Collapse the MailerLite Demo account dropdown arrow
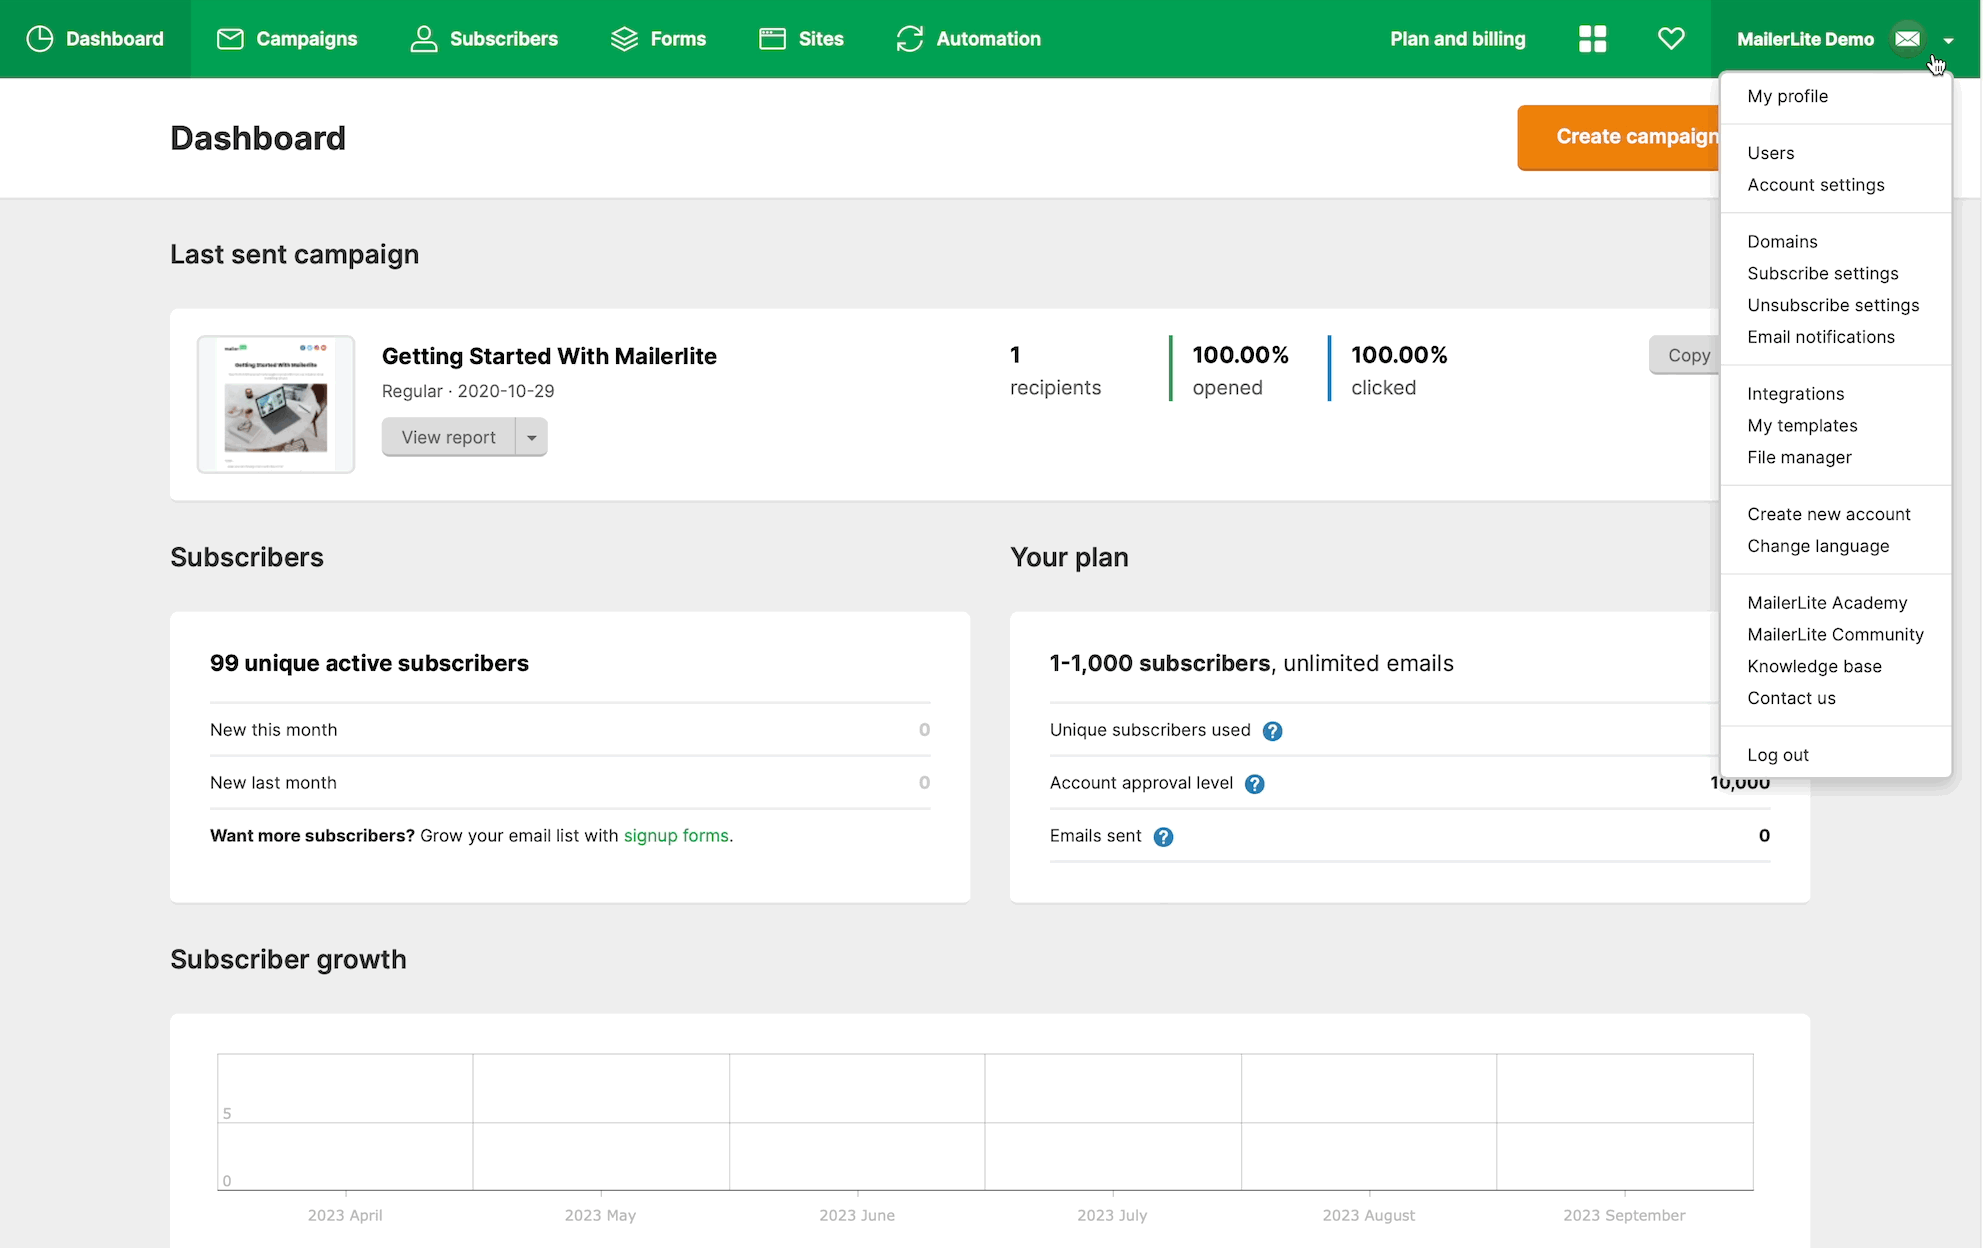Image resolution: width=1983 pixels, height=1248 pixels. pyautogui.click(x=1948, y=40)
